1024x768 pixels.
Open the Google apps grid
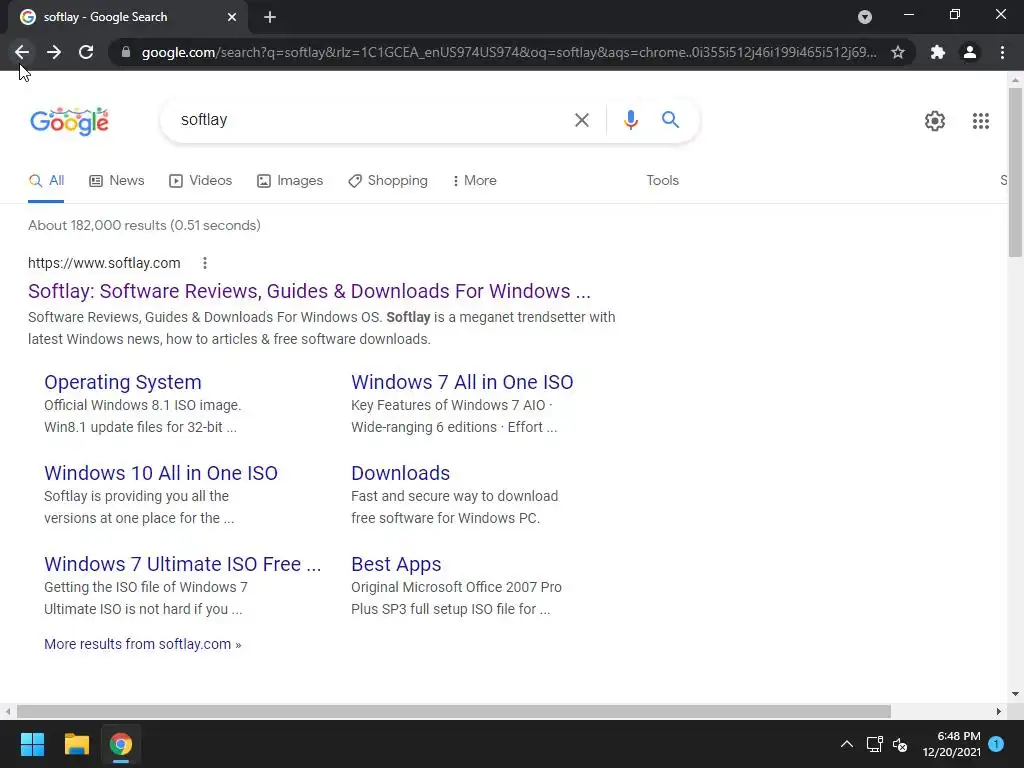pyautogui.click(x=980, y=121)
